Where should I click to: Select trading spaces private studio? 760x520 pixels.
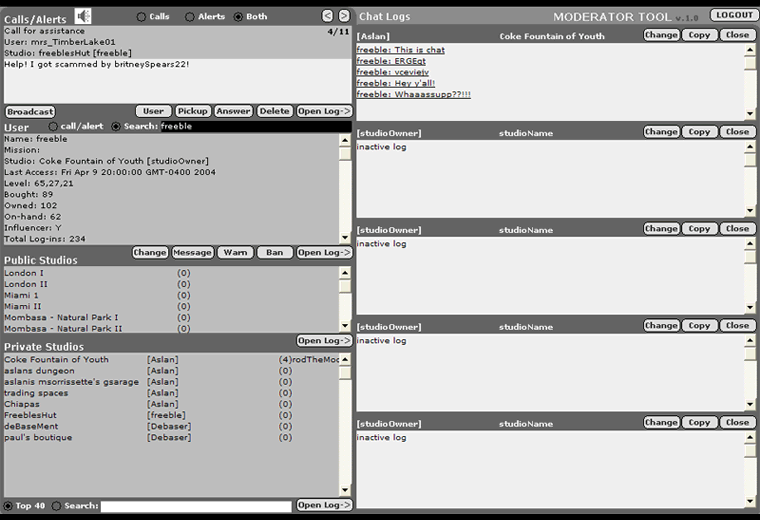(171, 393)
